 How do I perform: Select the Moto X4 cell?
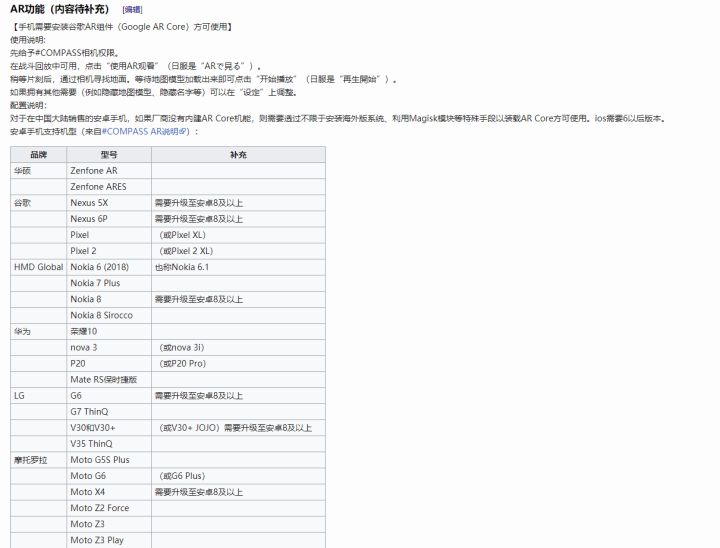(109, 492)
